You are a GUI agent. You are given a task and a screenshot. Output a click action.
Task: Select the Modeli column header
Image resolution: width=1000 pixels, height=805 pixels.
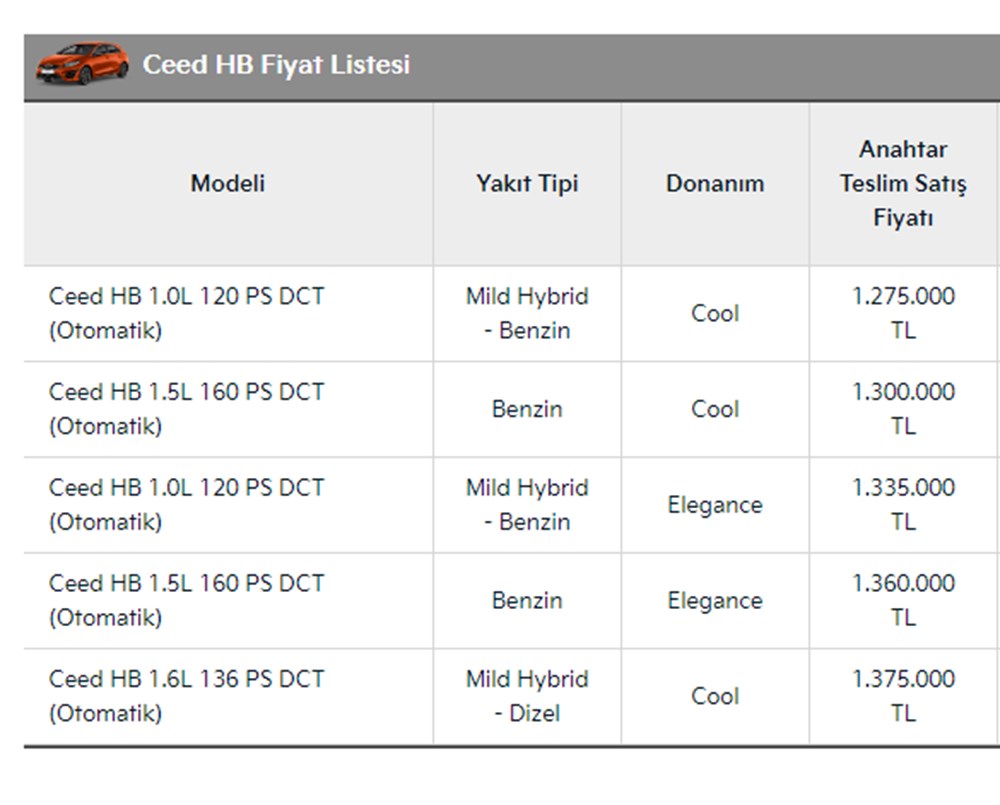pyautogui.click(x=228, y=184)
